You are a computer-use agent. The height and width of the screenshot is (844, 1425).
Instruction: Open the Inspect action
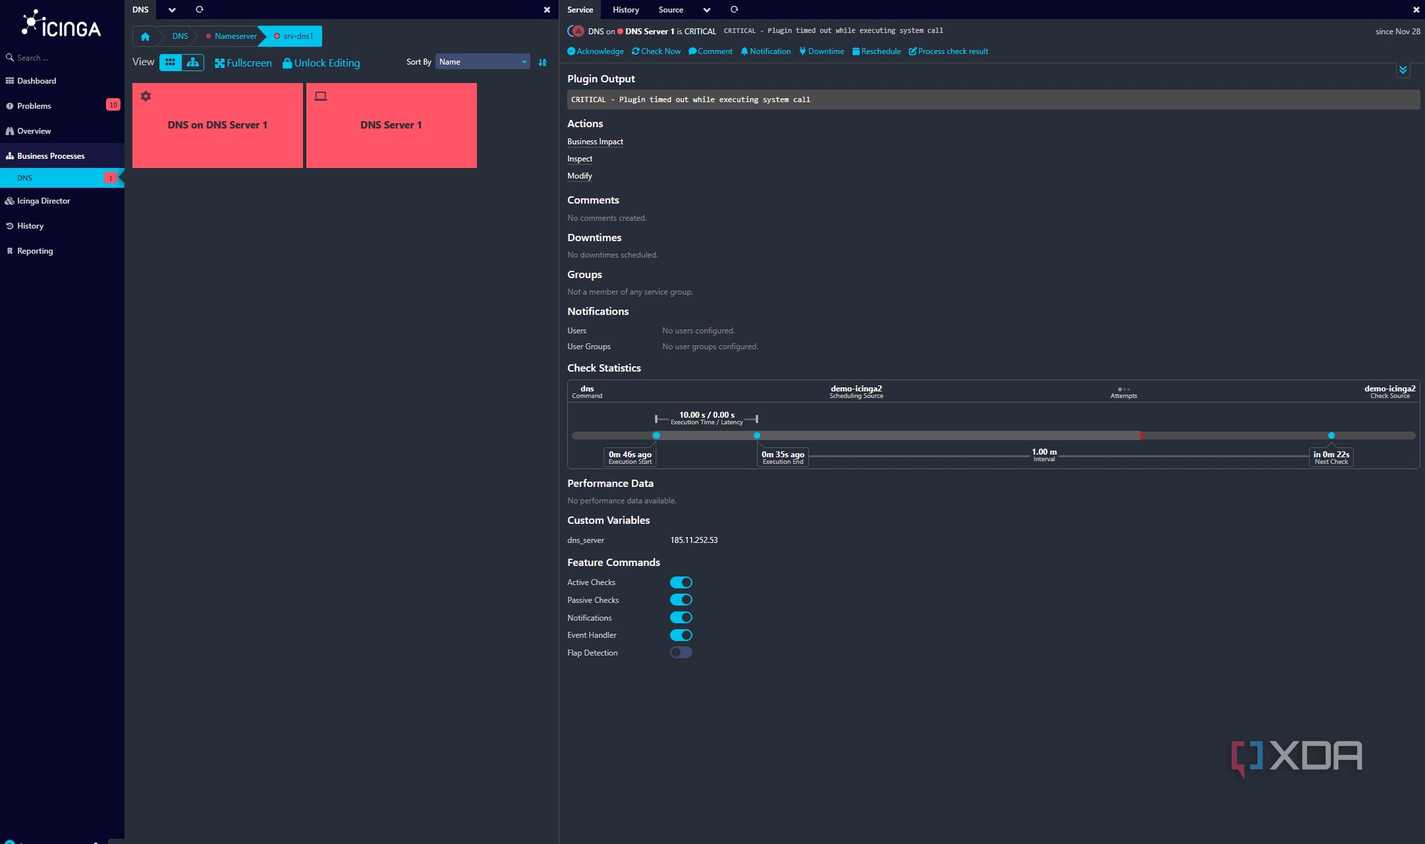click(x=580, y=159)
